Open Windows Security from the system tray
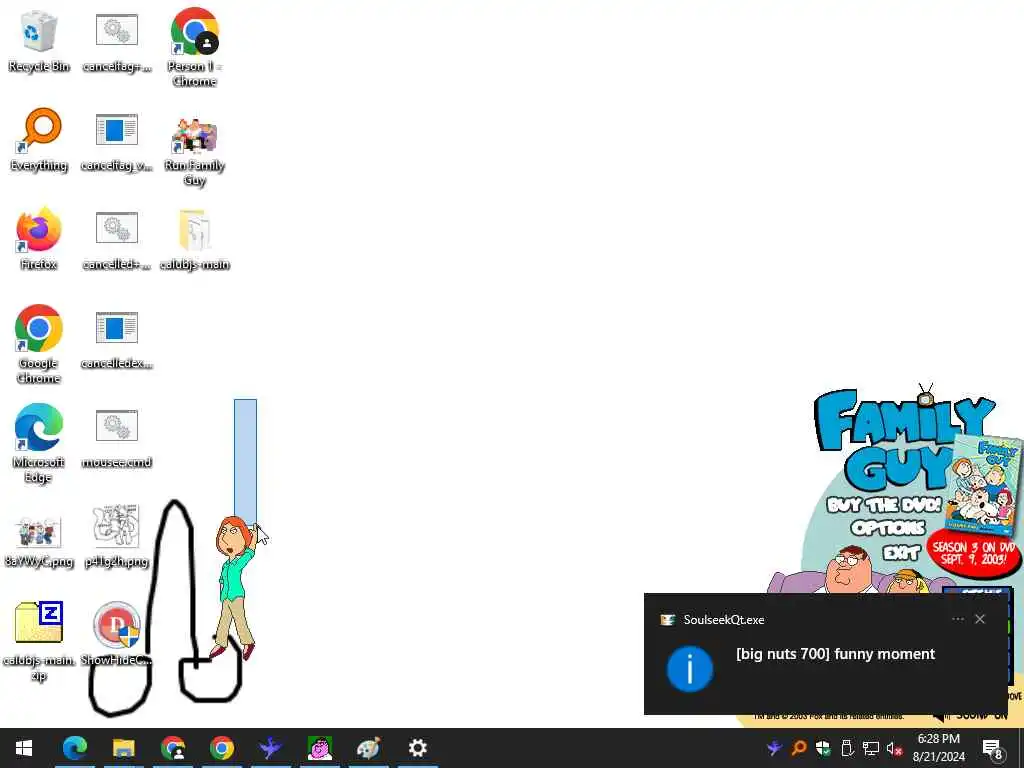 [823, 748]
